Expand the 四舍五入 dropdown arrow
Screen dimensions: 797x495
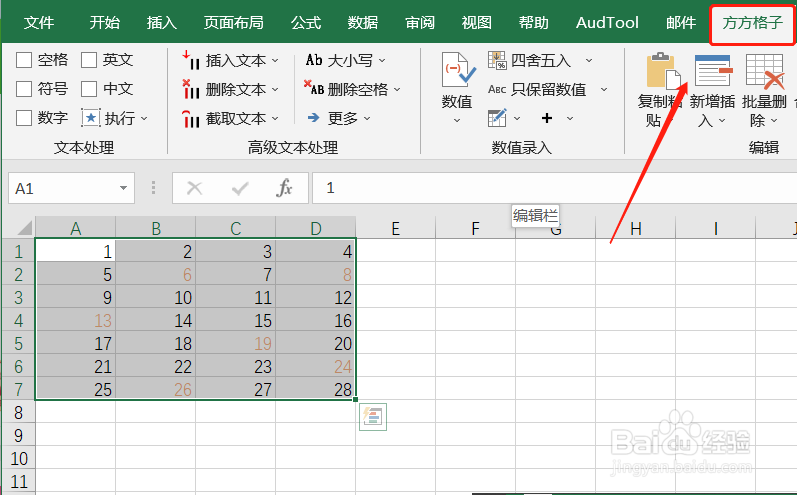coord(589,60)
